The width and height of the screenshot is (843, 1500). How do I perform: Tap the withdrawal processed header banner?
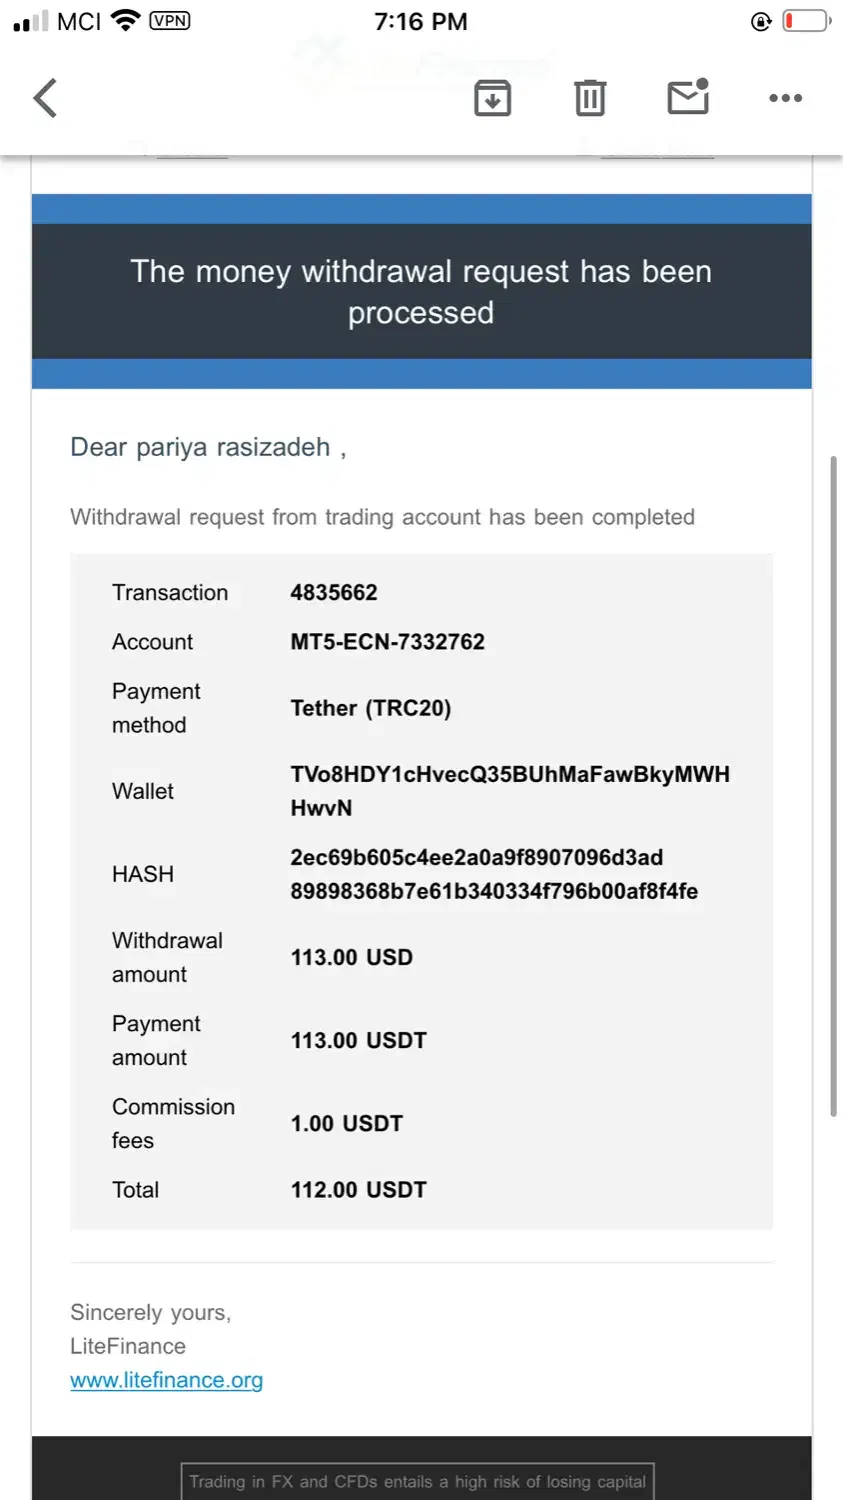[x=421, y=291]
